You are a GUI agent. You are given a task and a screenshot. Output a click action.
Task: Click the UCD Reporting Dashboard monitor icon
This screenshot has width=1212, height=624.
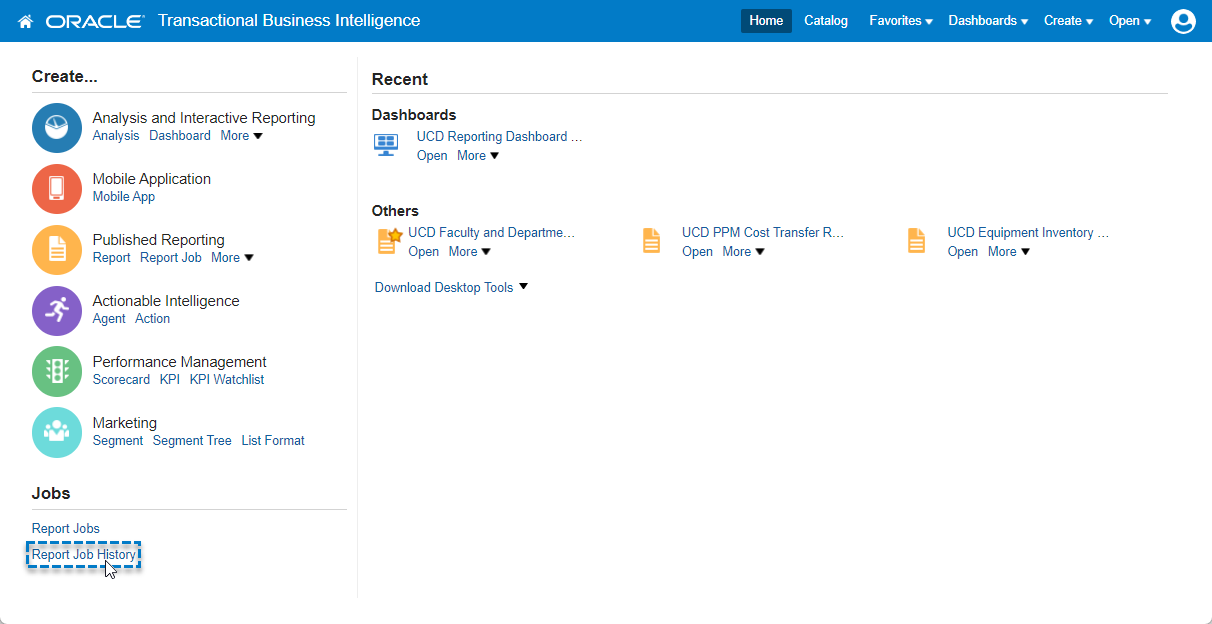pos(386,146)
